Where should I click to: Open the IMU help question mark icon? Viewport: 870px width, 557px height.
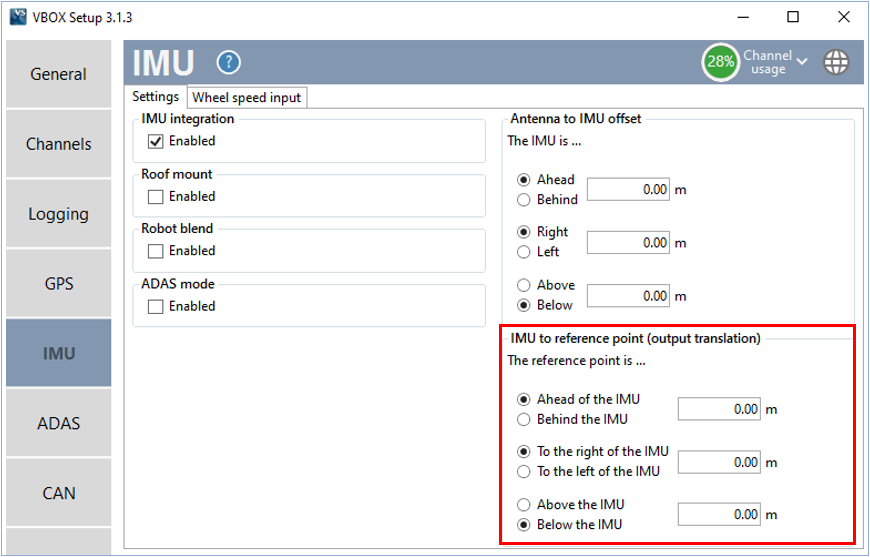point(229,62)
